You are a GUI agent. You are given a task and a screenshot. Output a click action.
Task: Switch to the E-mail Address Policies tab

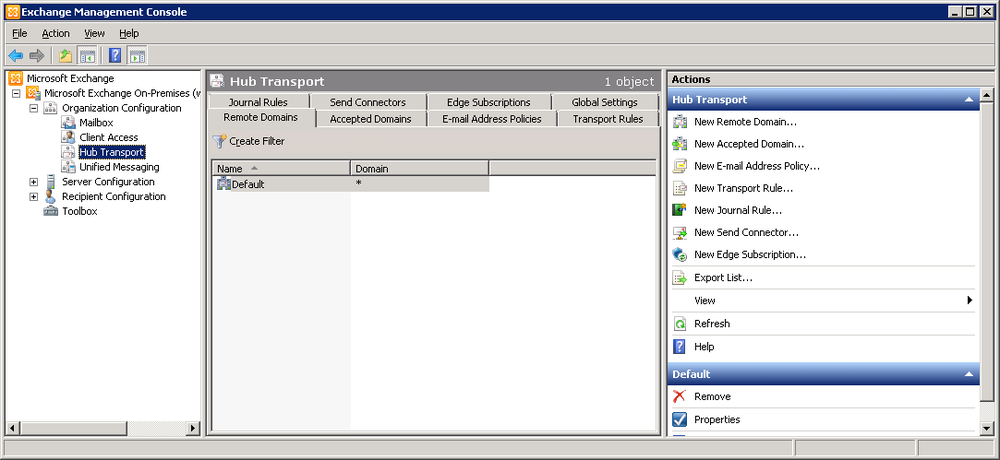coord(491,119)
